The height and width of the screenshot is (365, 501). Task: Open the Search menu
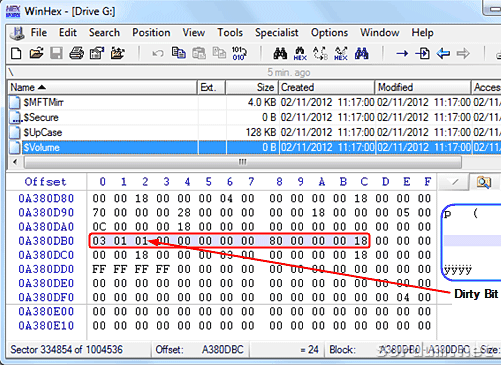pos(104,33)
